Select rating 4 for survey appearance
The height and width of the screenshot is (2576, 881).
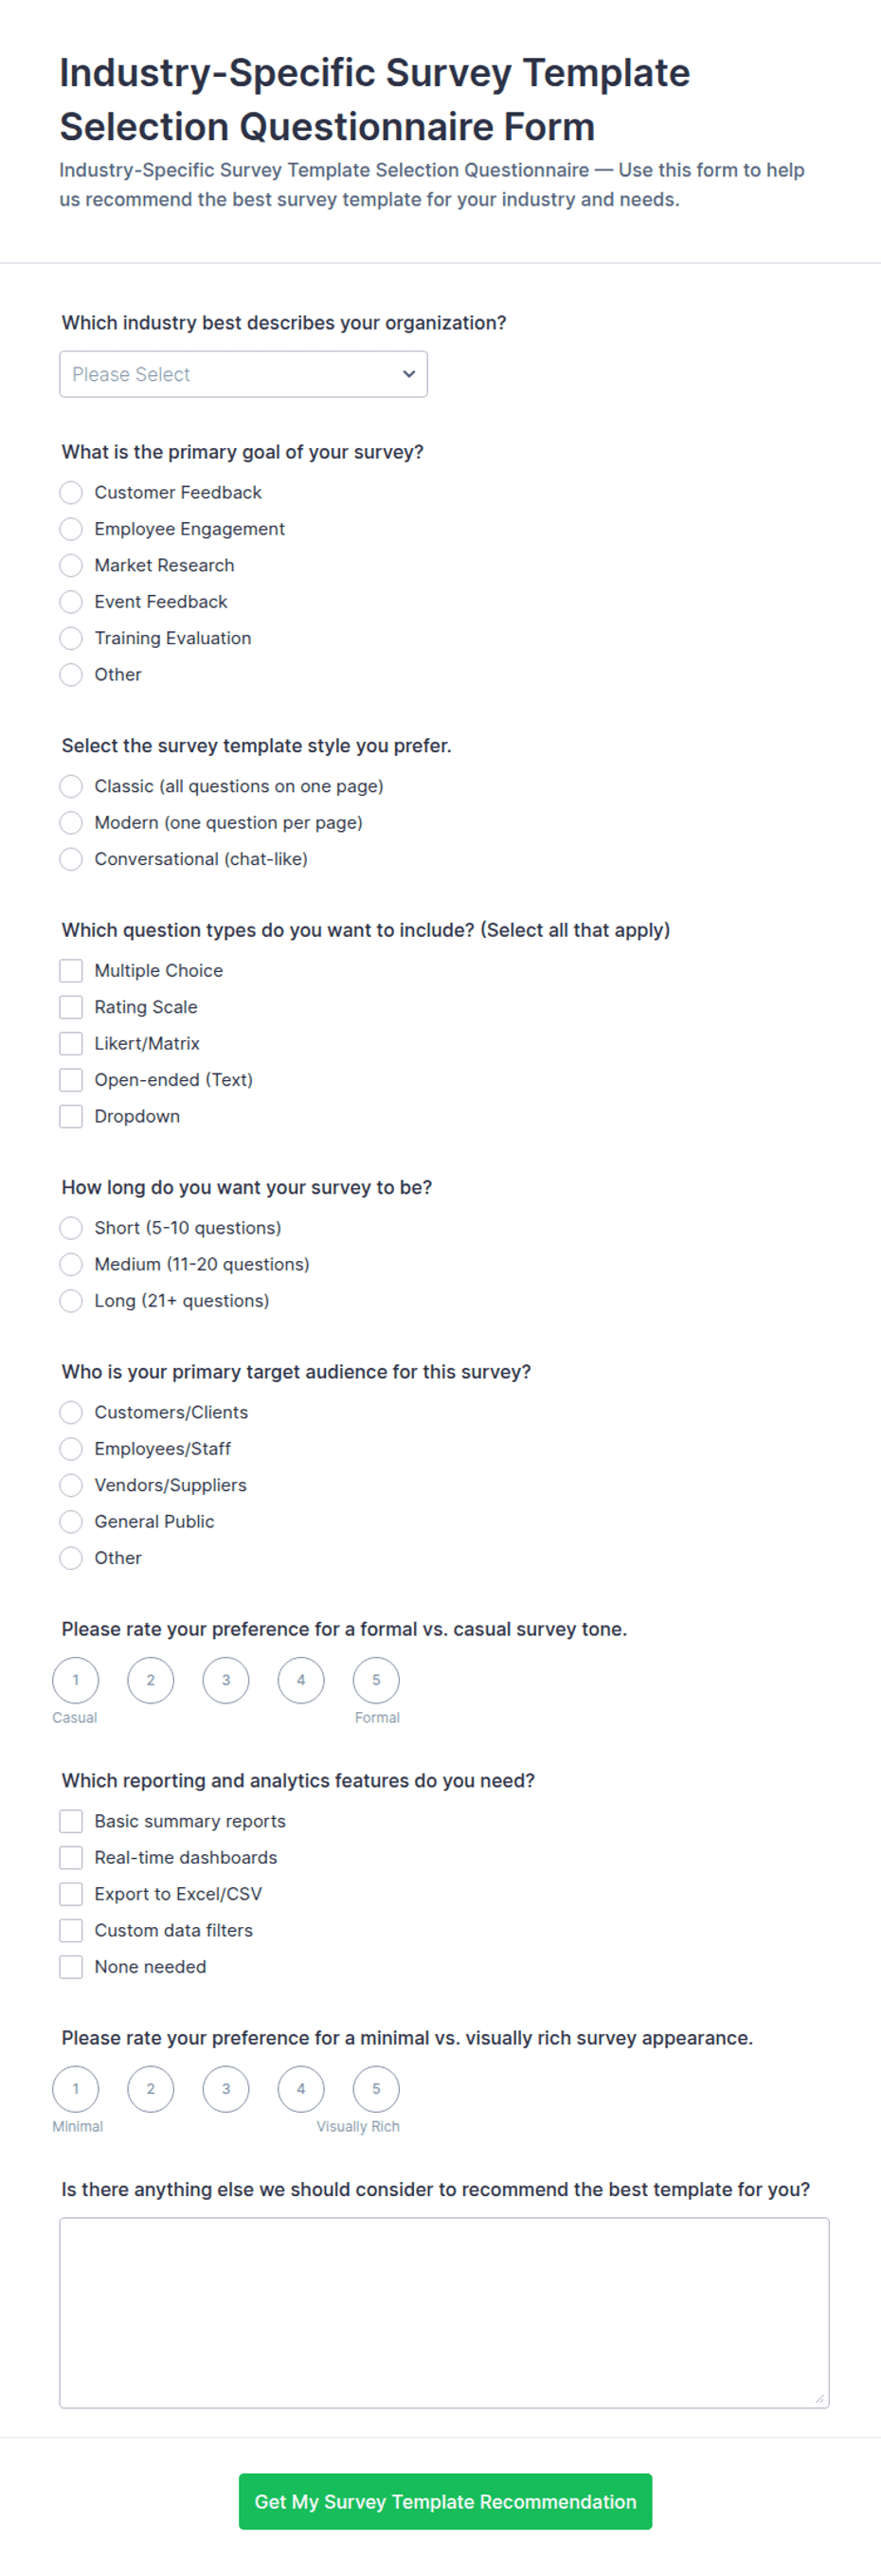point(301,2089)
